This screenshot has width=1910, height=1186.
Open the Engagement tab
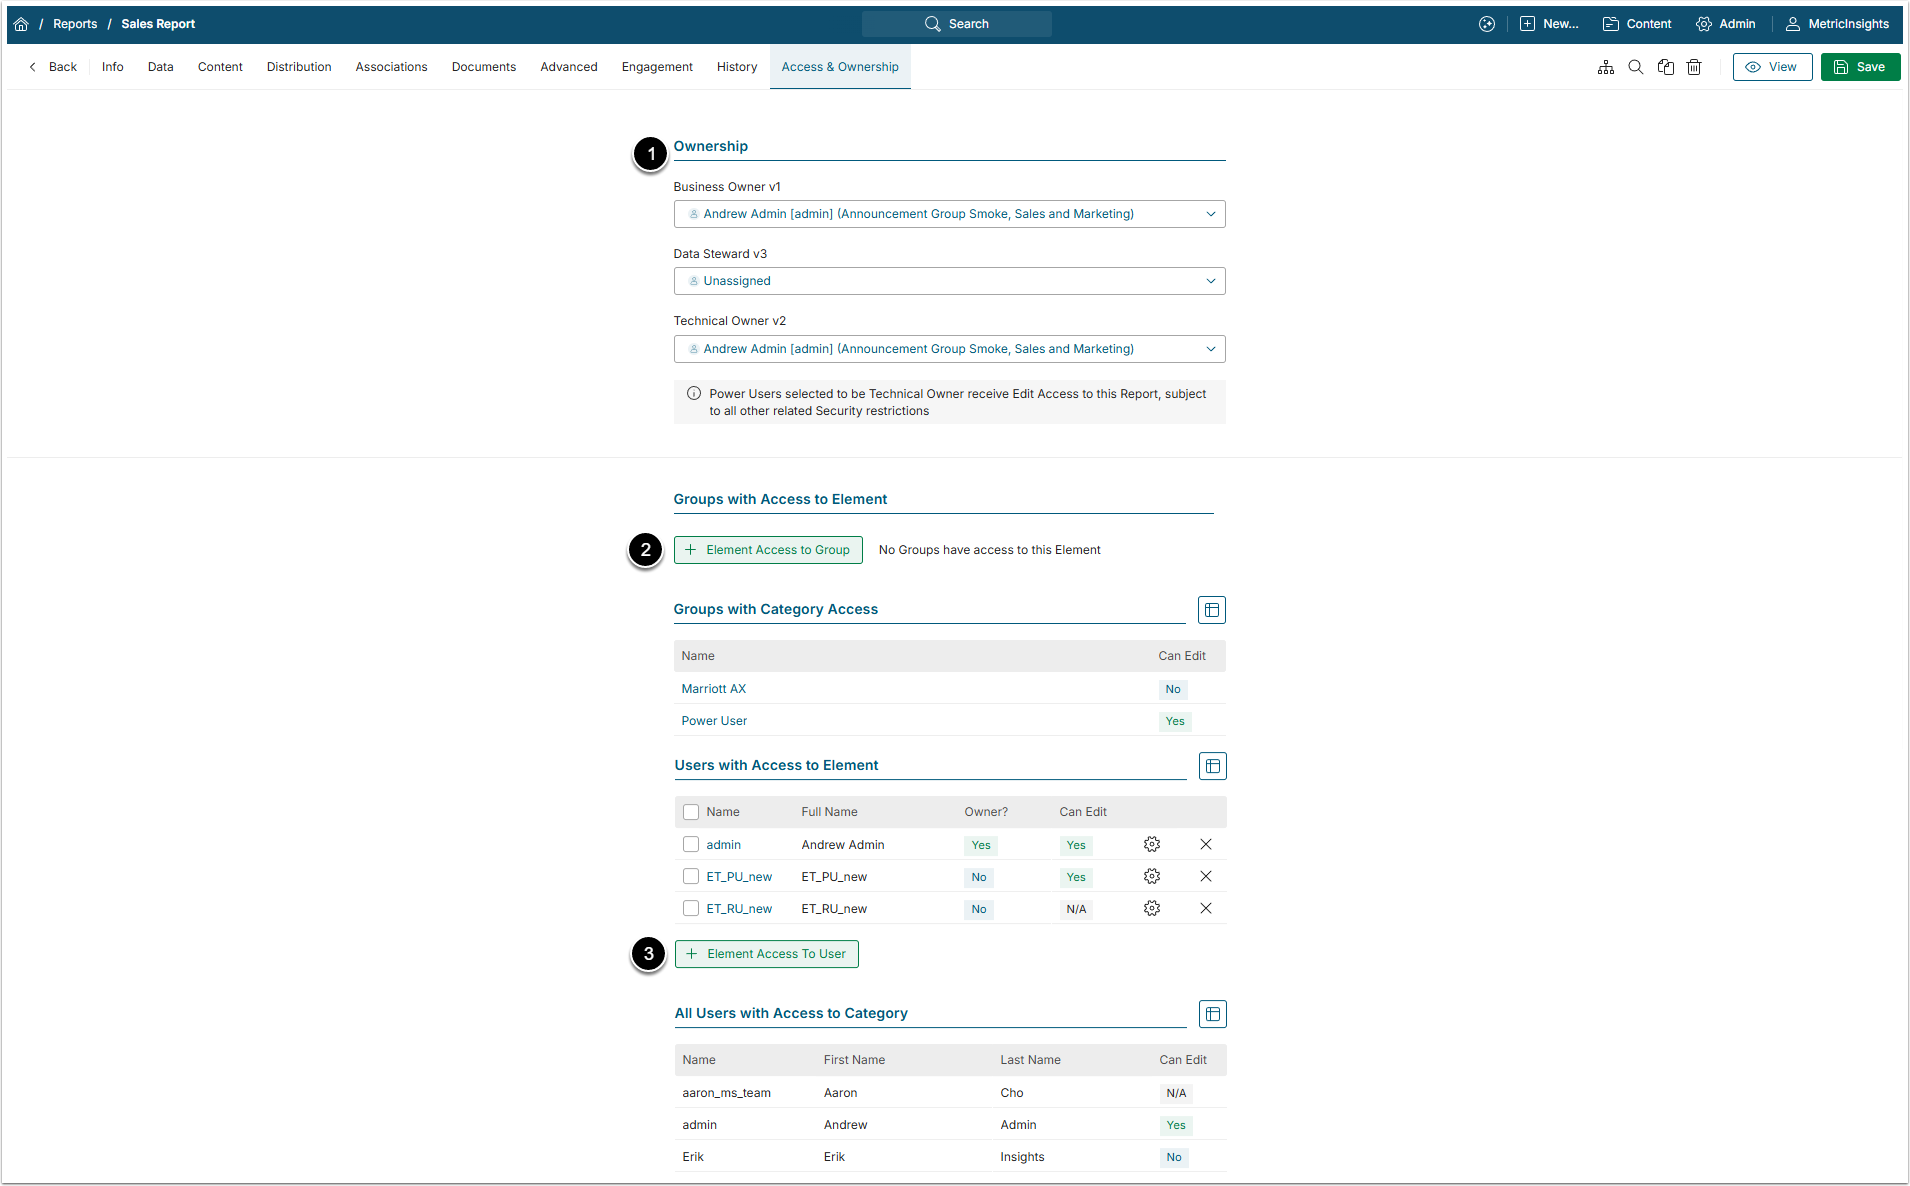click(657, 67)
